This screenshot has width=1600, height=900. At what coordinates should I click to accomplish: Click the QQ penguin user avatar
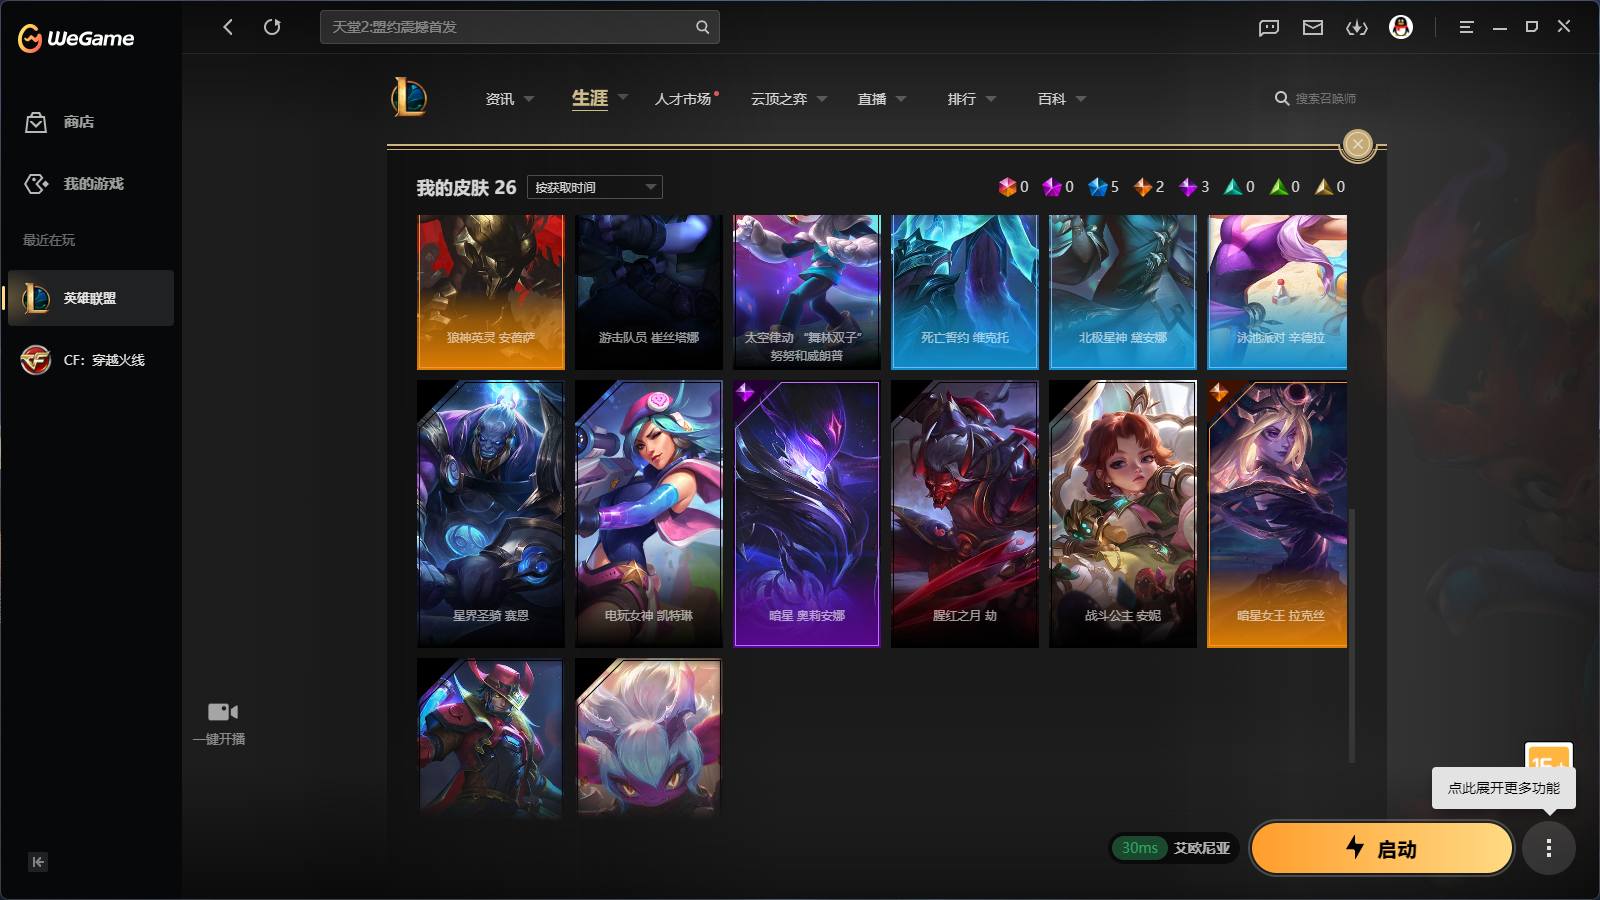1401,27
